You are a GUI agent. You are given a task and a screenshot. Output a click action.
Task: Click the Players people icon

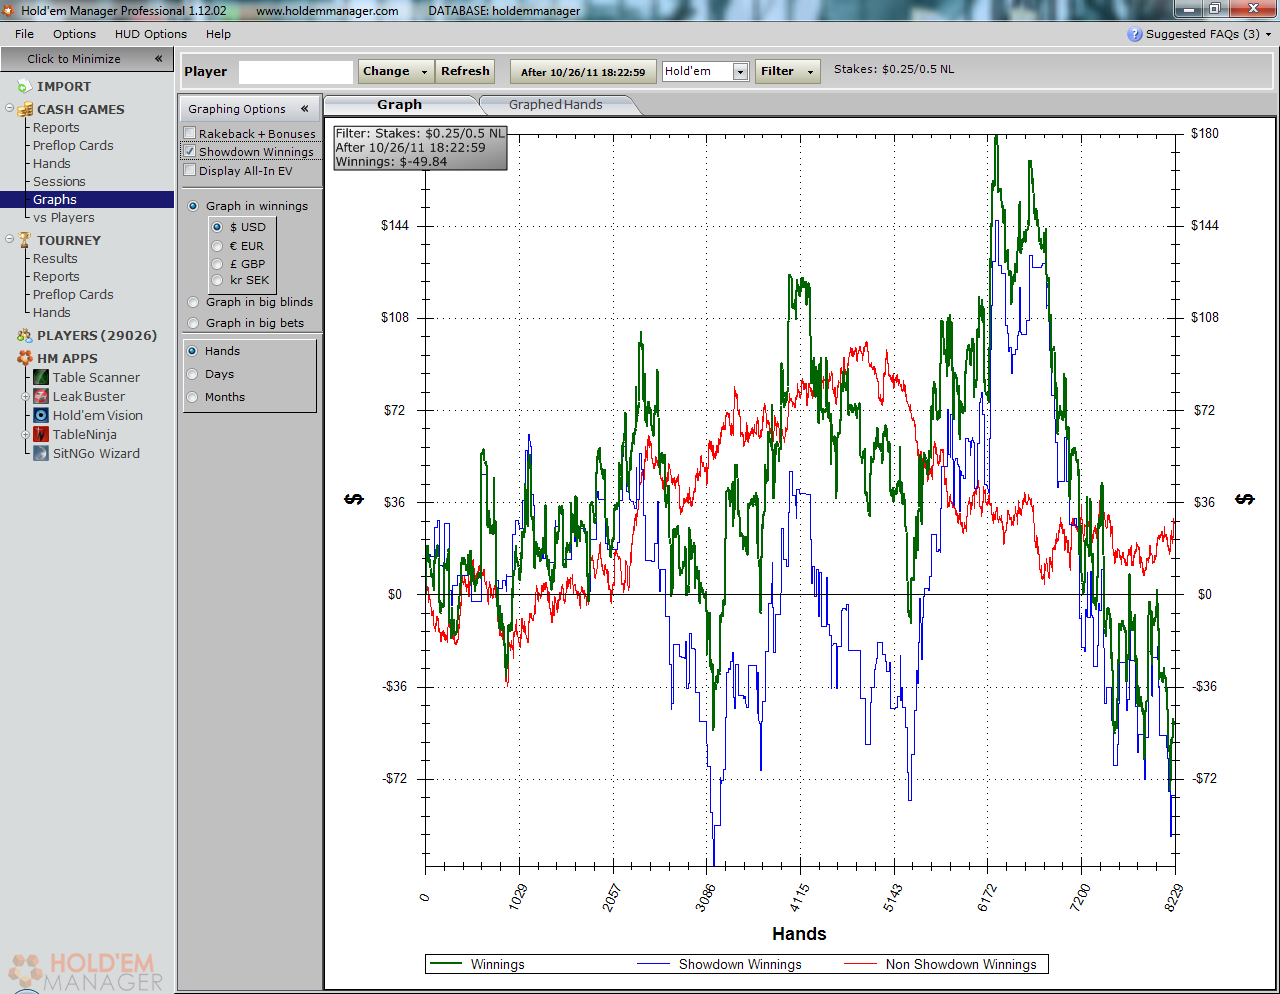pyautogui.click(x=25, y=336)
